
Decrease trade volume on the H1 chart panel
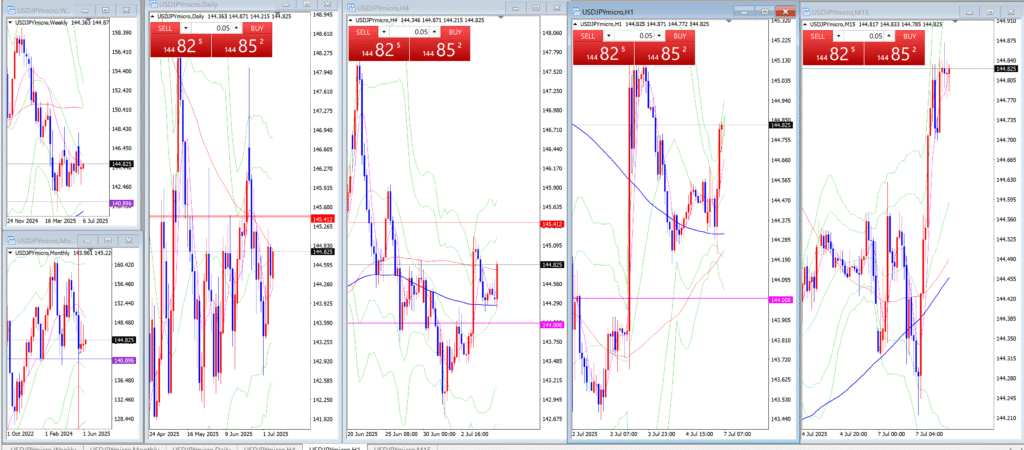[609, 36]
